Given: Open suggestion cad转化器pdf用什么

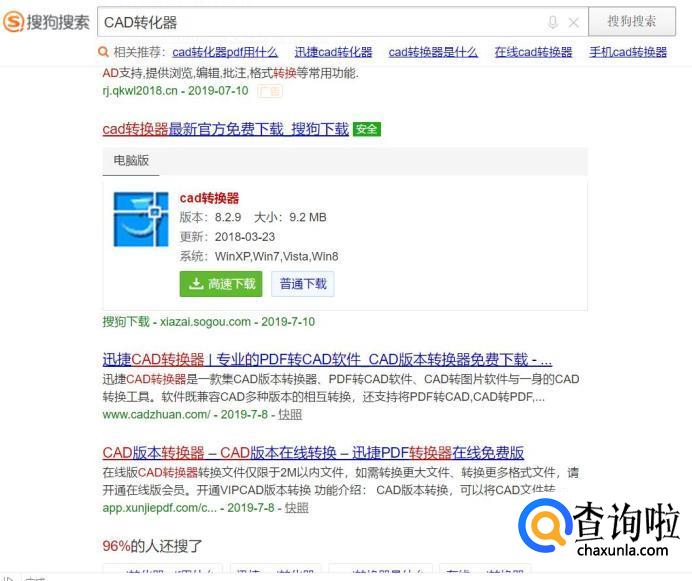Looking at the screenshot, I should 225,52.
